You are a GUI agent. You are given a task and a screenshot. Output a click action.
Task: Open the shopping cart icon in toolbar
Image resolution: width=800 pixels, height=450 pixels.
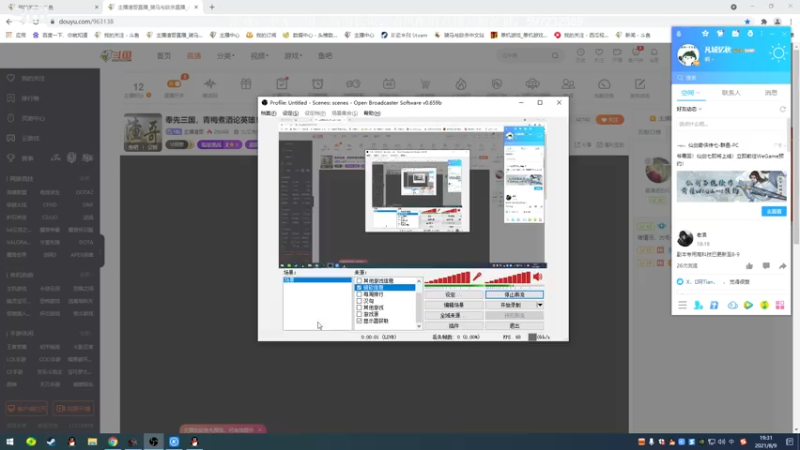coord(424,84)
